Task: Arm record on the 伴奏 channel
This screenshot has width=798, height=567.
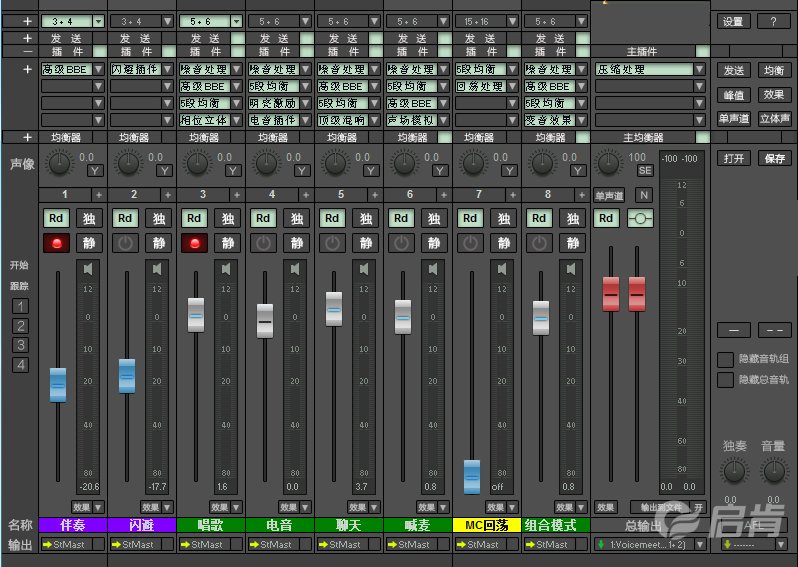Action: tap(56, 243)
